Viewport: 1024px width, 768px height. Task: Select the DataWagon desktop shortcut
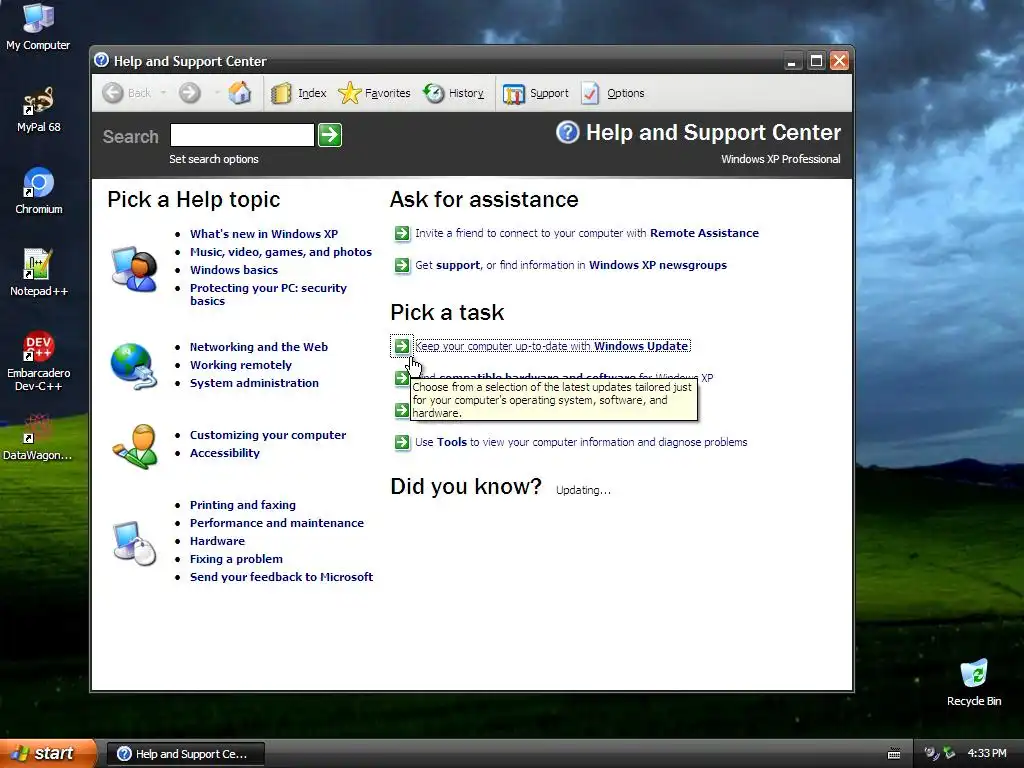pyautogui.click(x=38, y=437)
